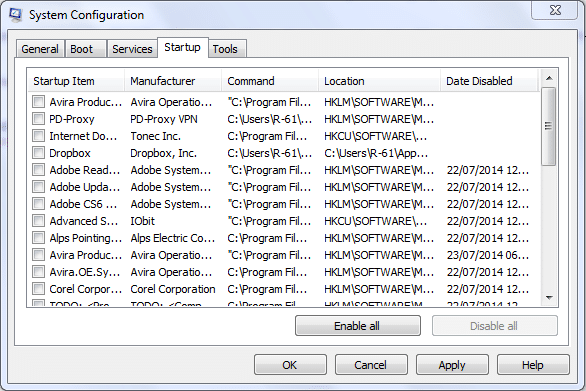Click the Alps Electric Co... manufacturer cell
Image resolution: width=586 pixels, height=391 pixels.
point(173,238)
